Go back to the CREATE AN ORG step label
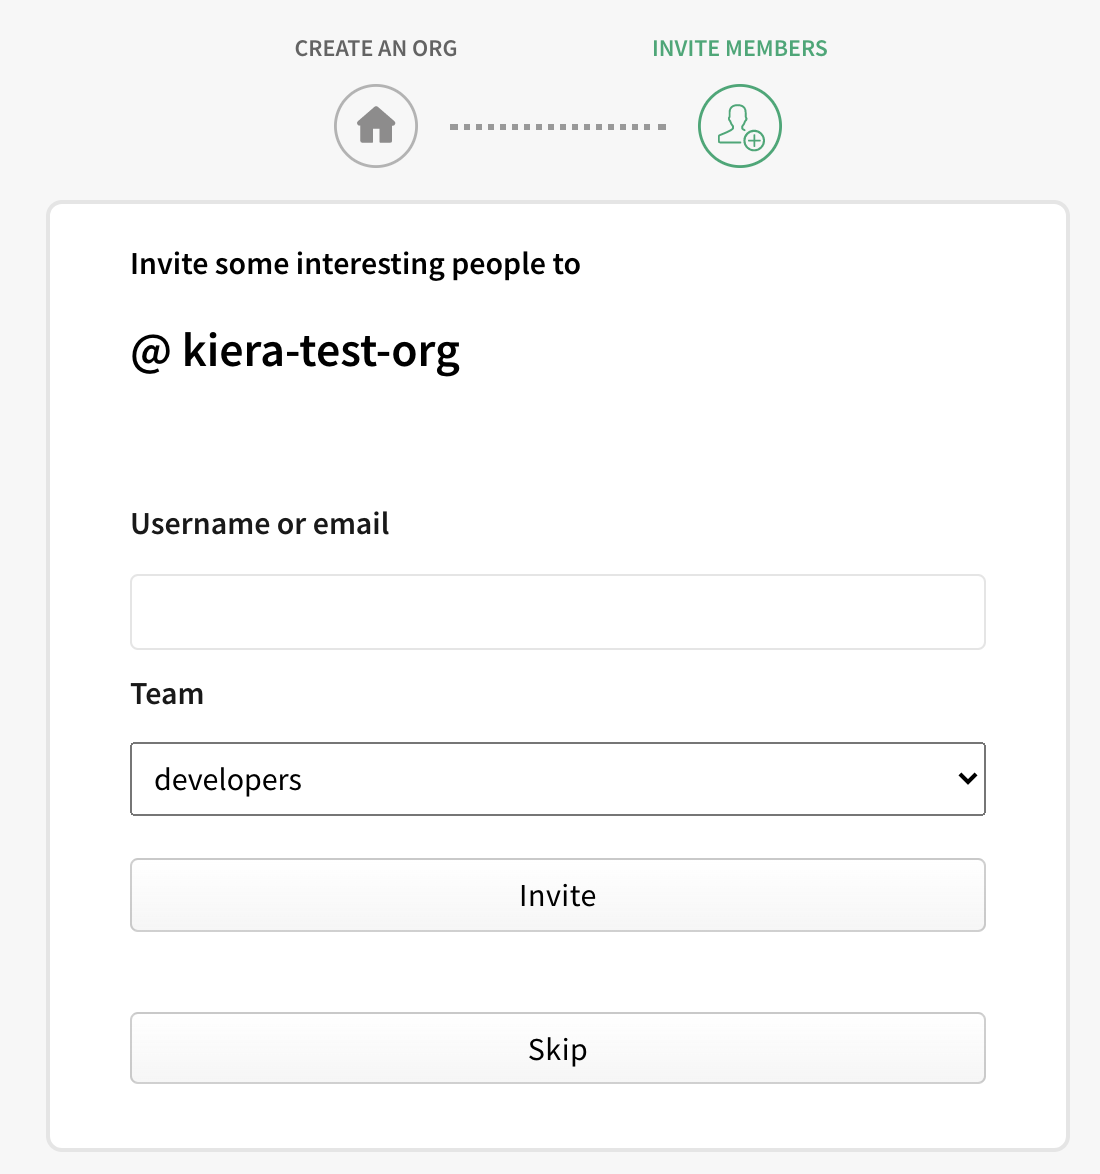Viewport: 1100px width, 1174px height. (375, 47)
